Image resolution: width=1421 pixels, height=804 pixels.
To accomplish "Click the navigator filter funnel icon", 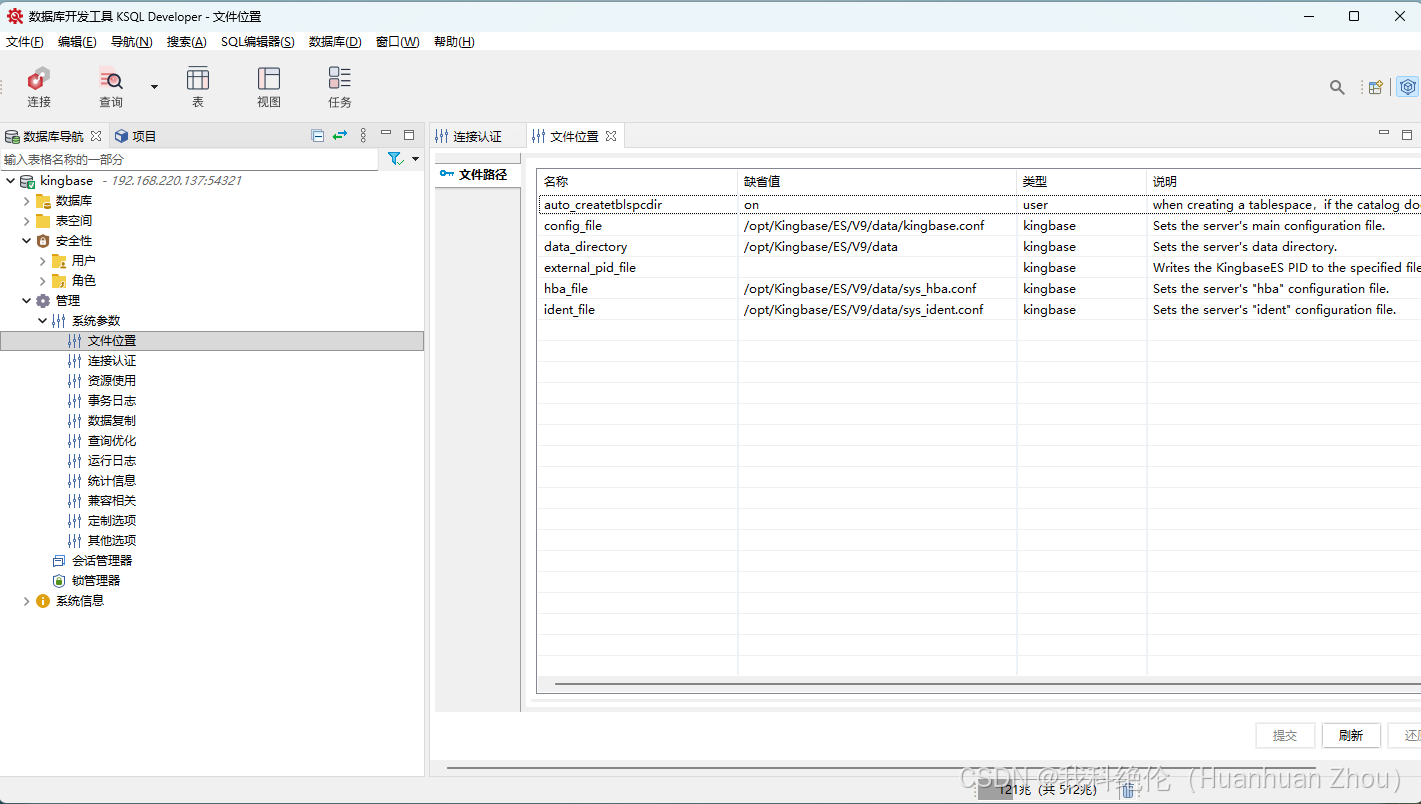I will (395, 159).
